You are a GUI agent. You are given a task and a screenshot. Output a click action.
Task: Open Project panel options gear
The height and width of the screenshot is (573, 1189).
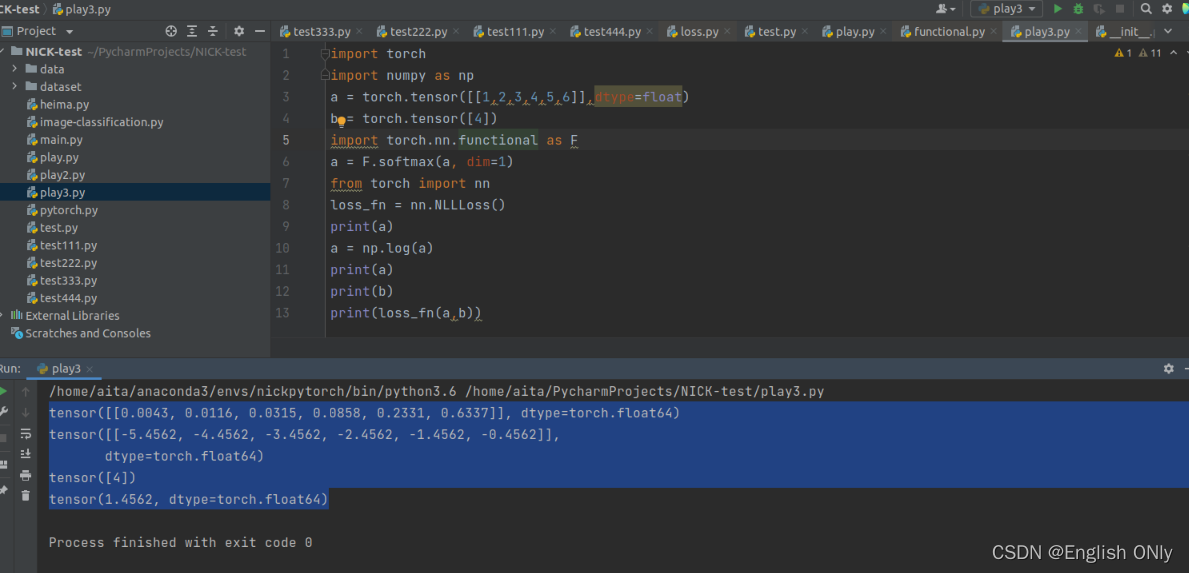pyautogui.click(x=239, y=31)
